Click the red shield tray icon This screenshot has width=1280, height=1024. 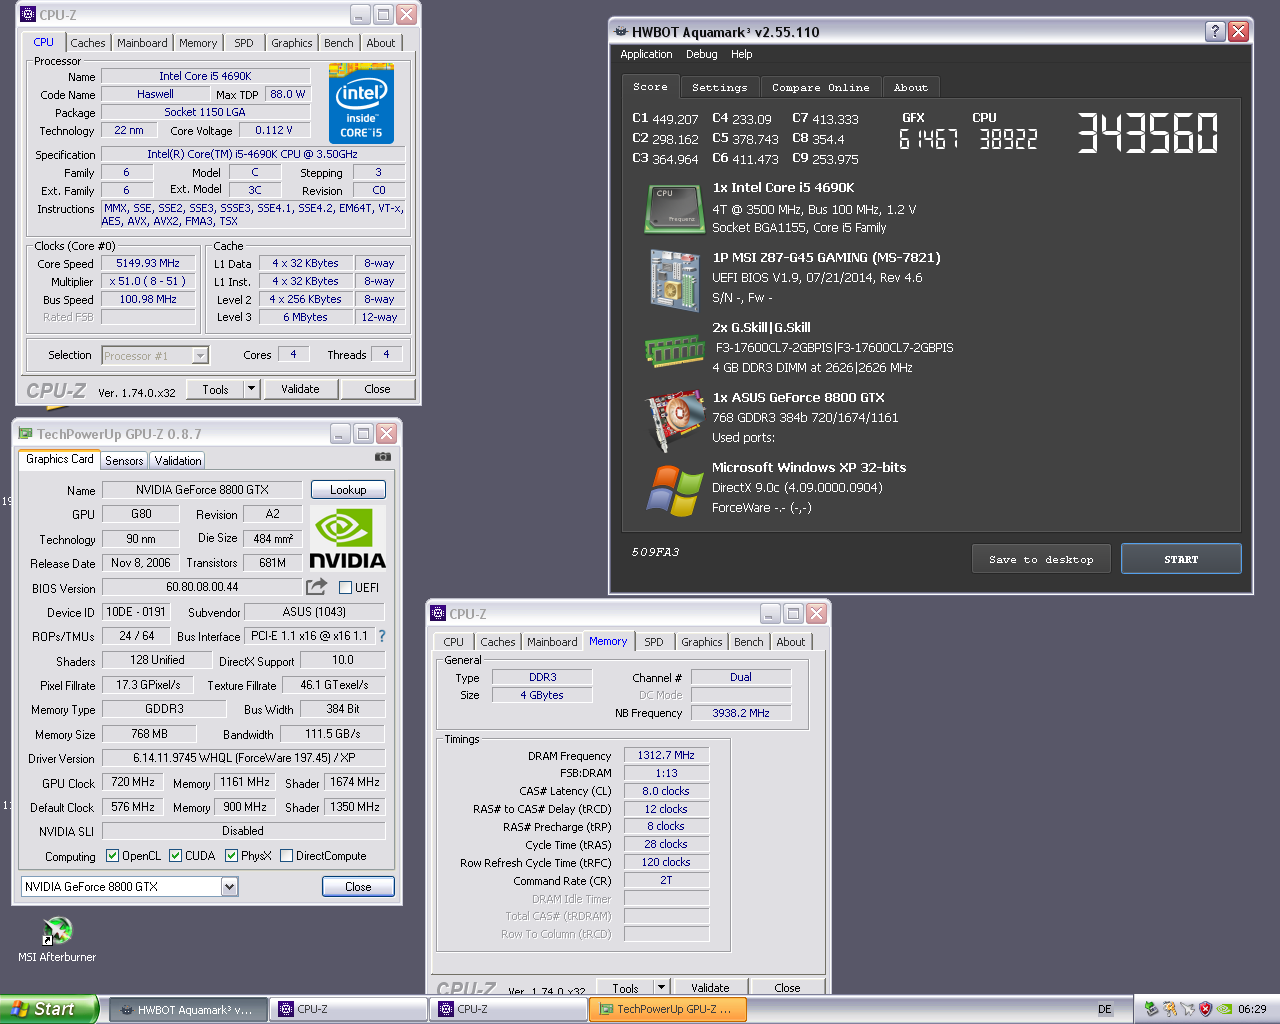click(x=1205, y=1009)
